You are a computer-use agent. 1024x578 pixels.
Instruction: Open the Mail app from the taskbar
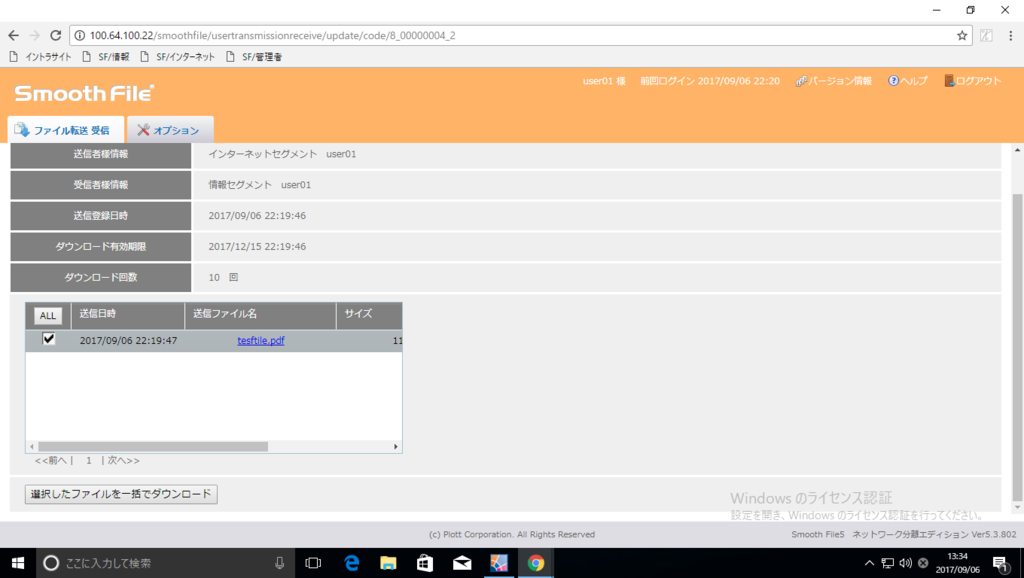[x=462, y=562]
